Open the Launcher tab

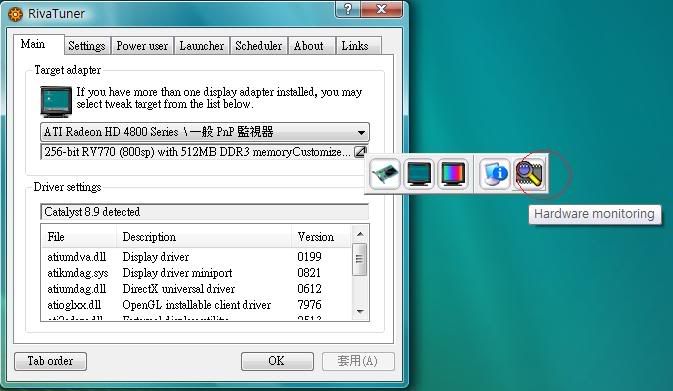pyautogui.click(x=202, y=46)
